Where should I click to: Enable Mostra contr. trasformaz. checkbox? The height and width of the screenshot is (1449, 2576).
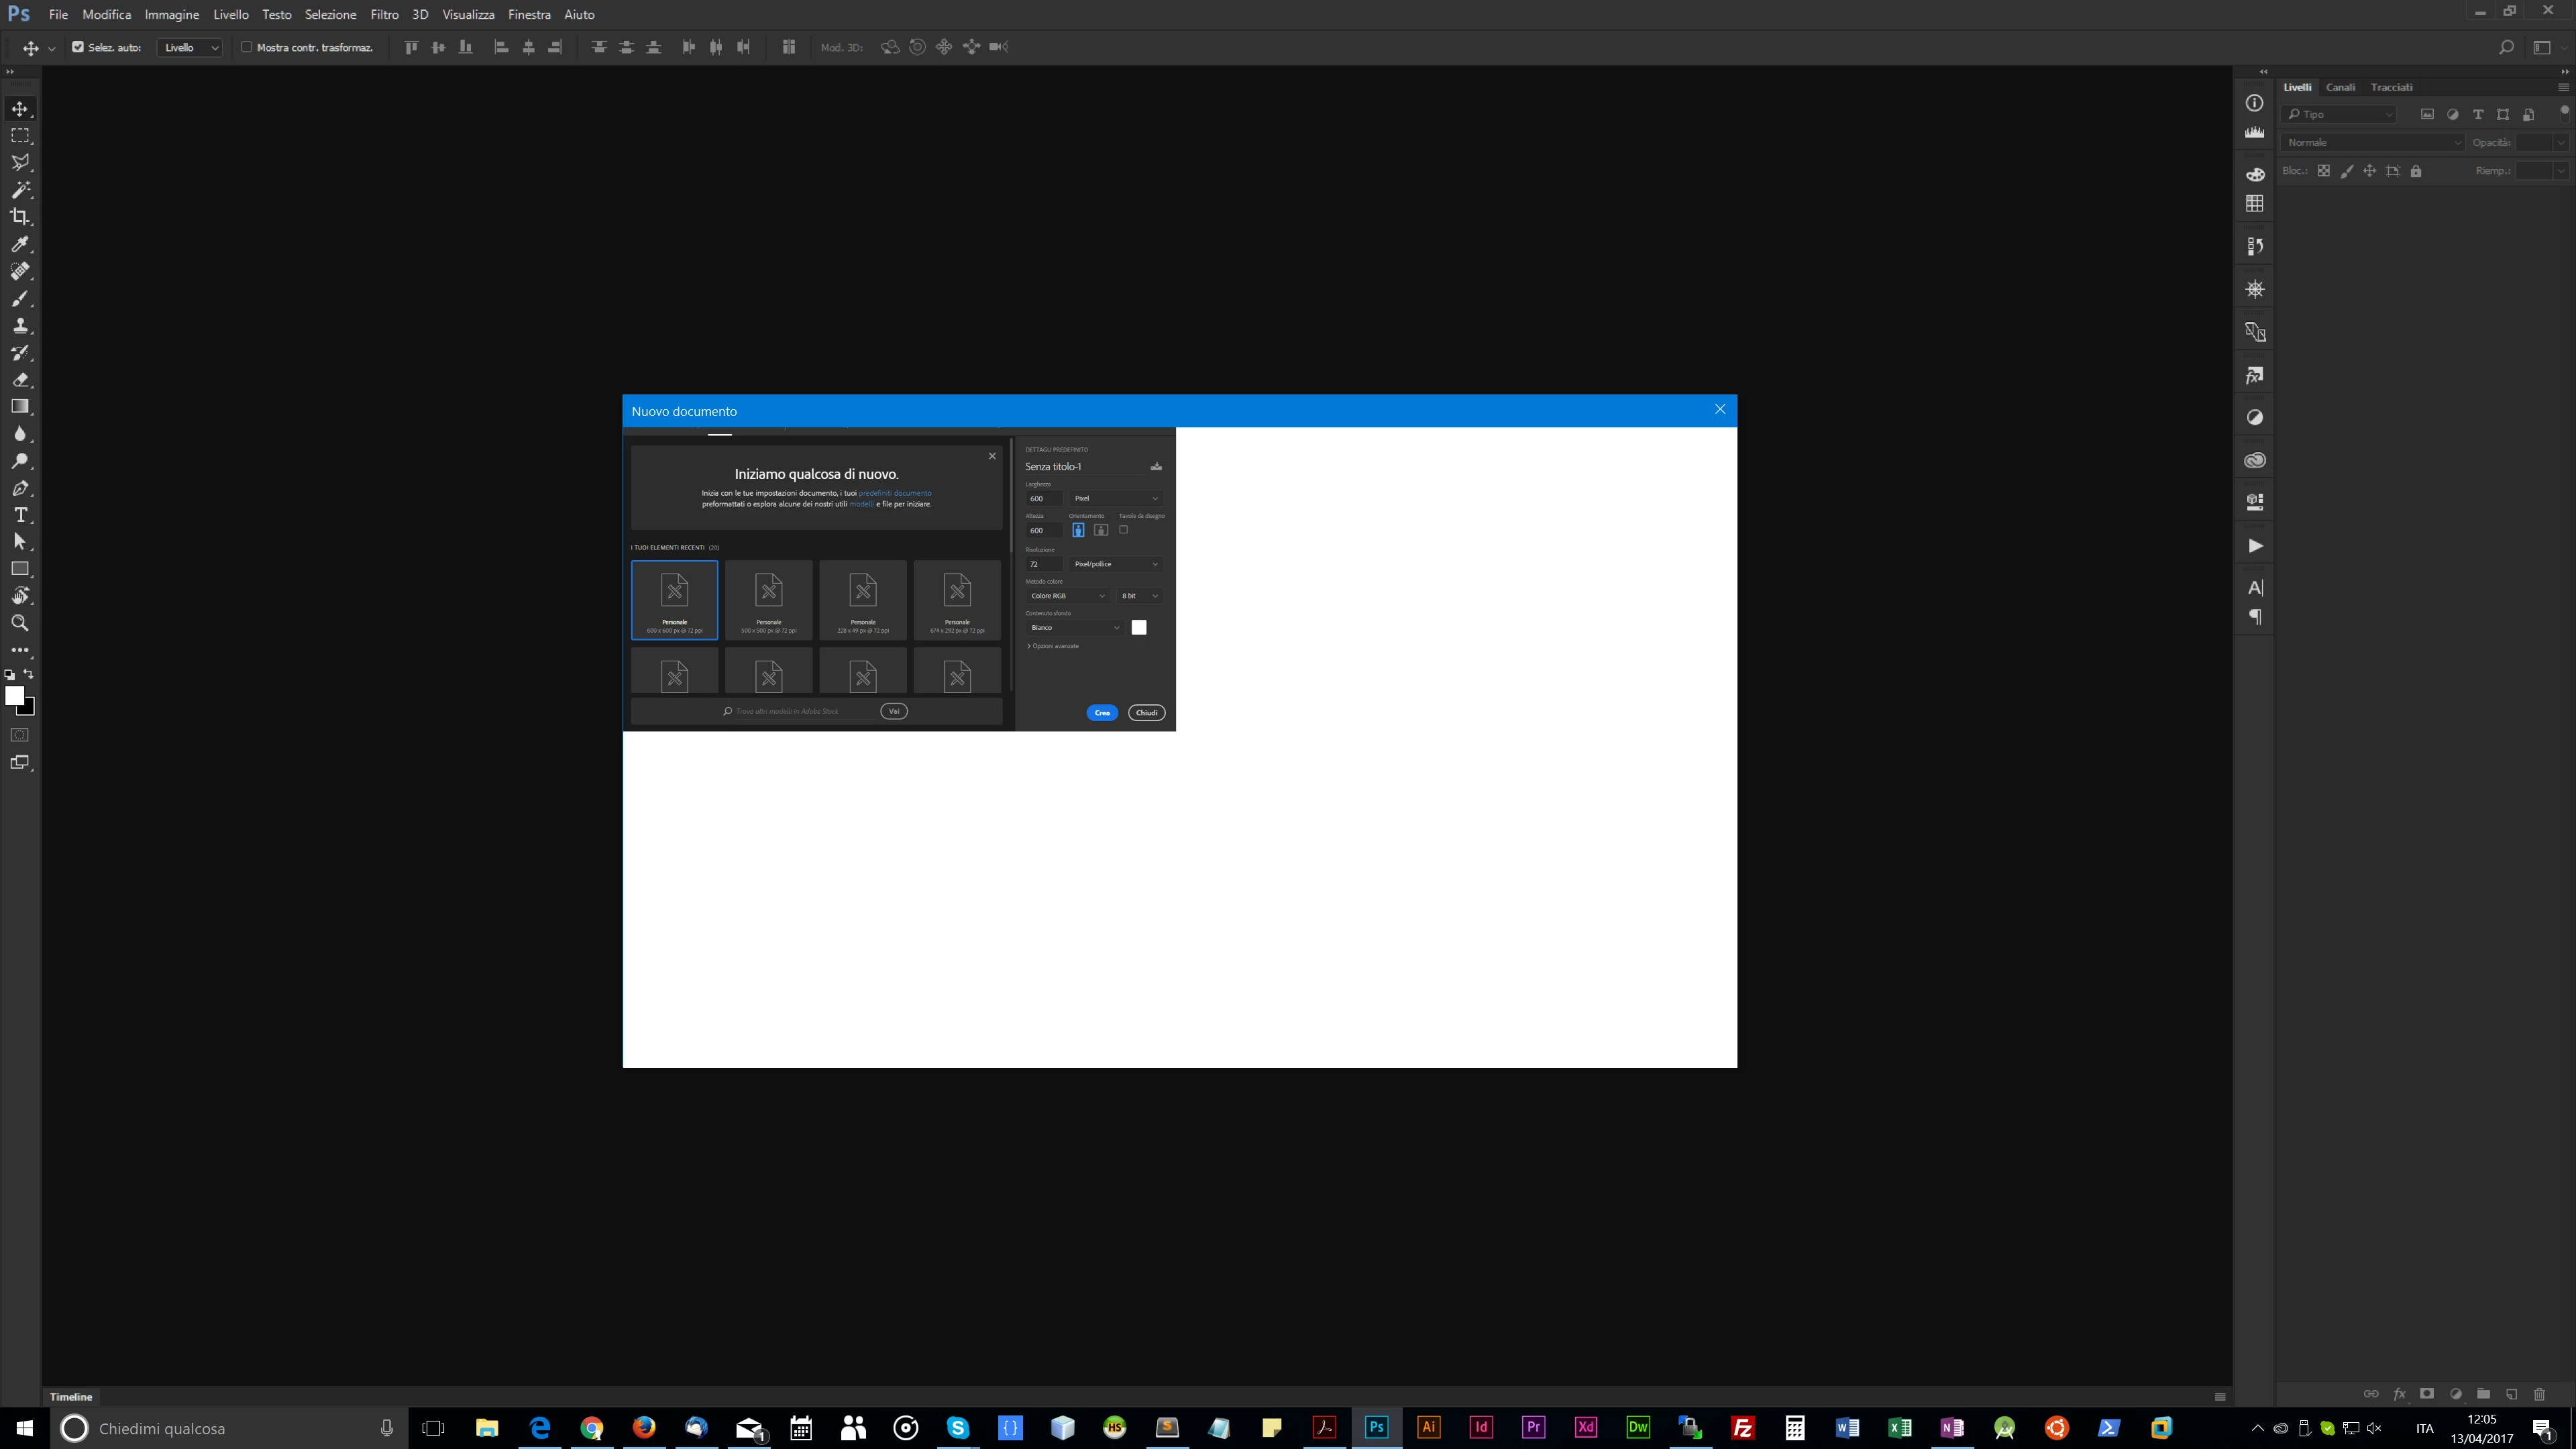point(247,47)
